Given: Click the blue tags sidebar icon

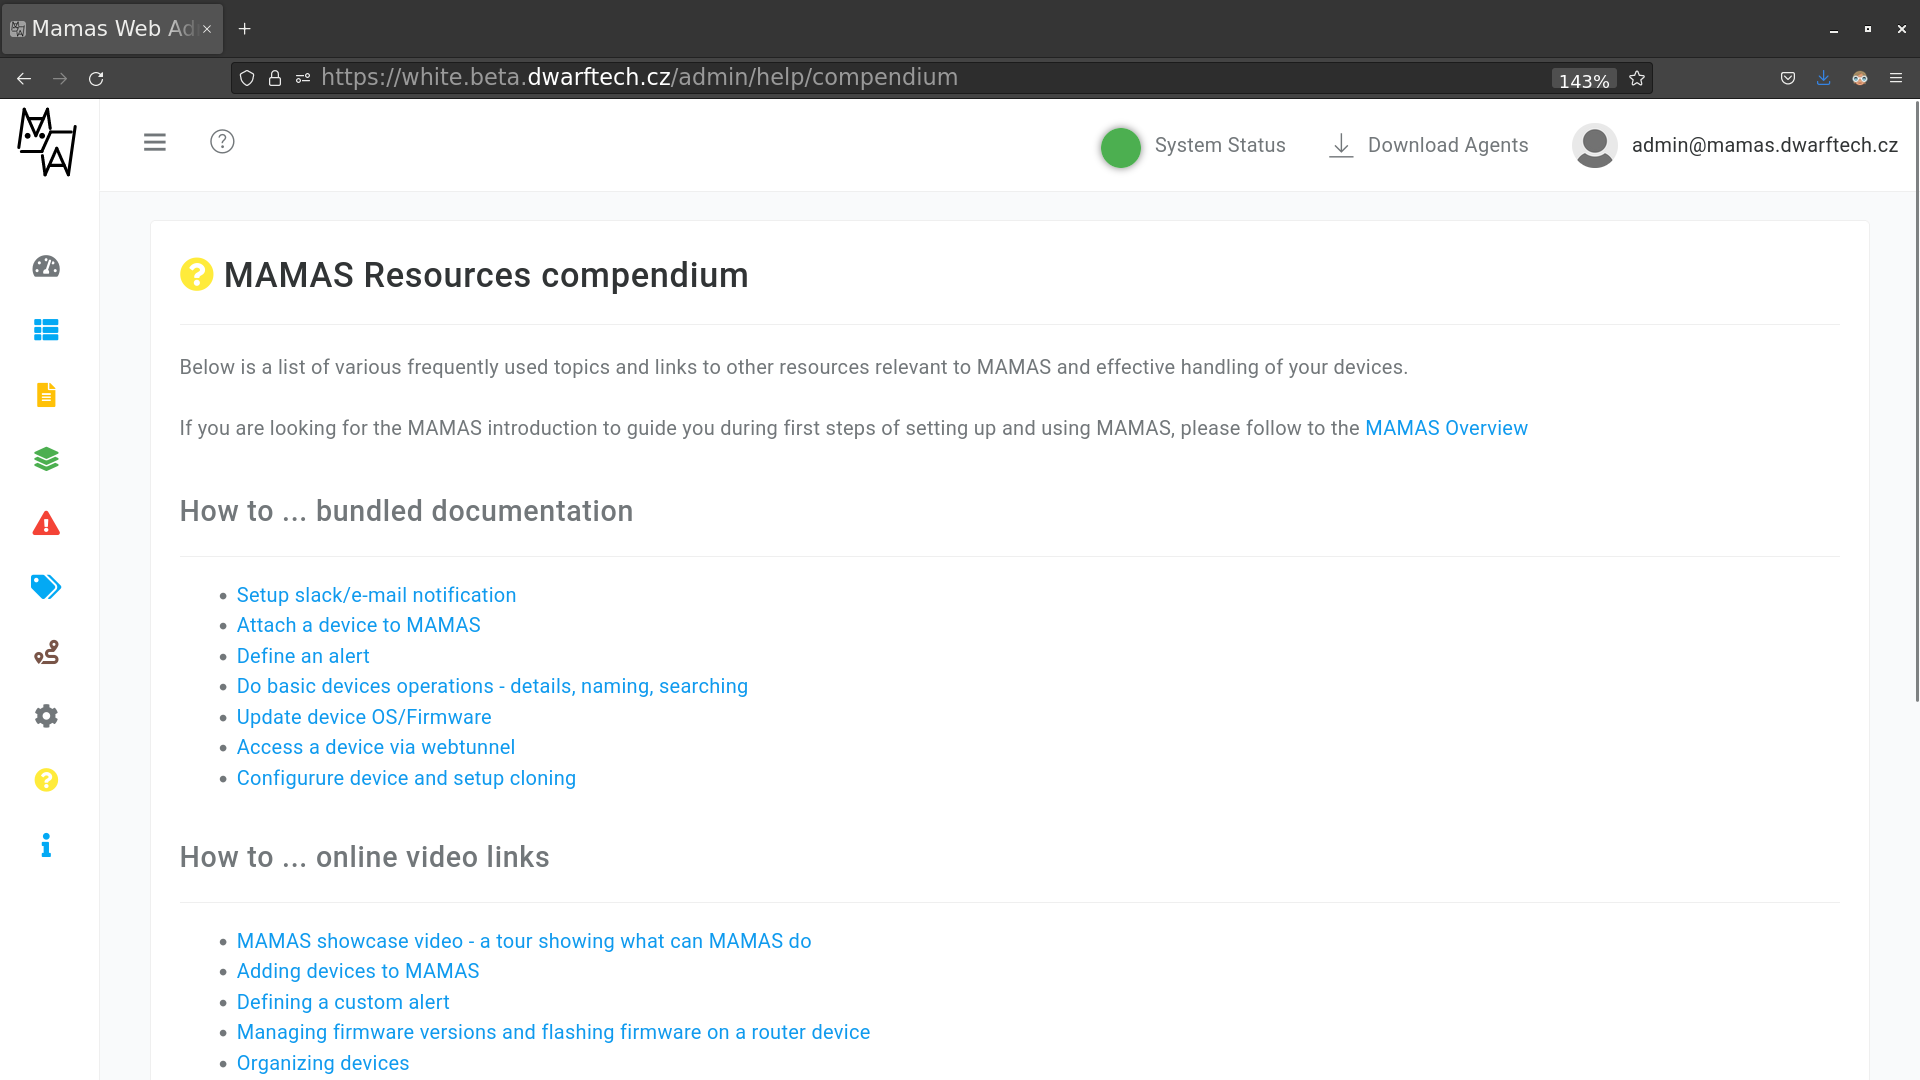Looking at the screenshot, I should coord(46,587).
